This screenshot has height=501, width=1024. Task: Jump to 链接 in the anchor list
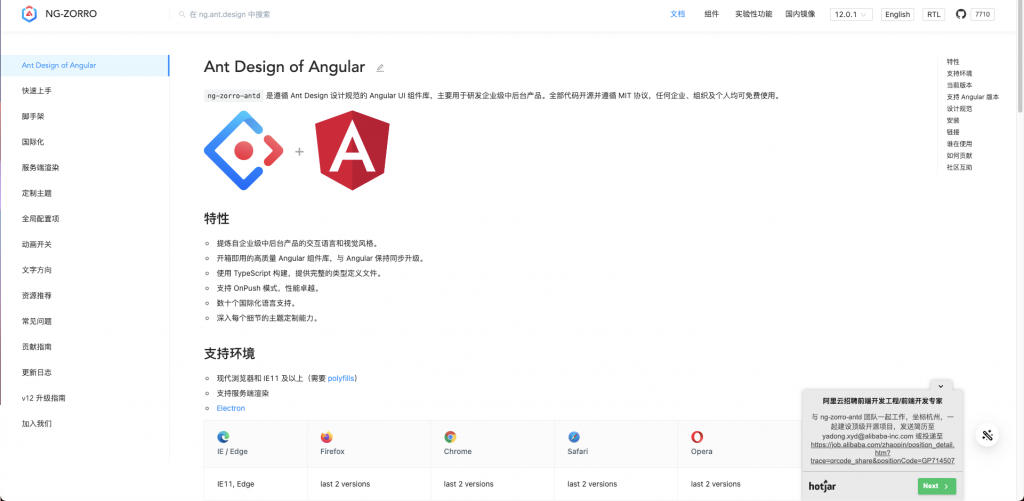[x=953, y=133]
